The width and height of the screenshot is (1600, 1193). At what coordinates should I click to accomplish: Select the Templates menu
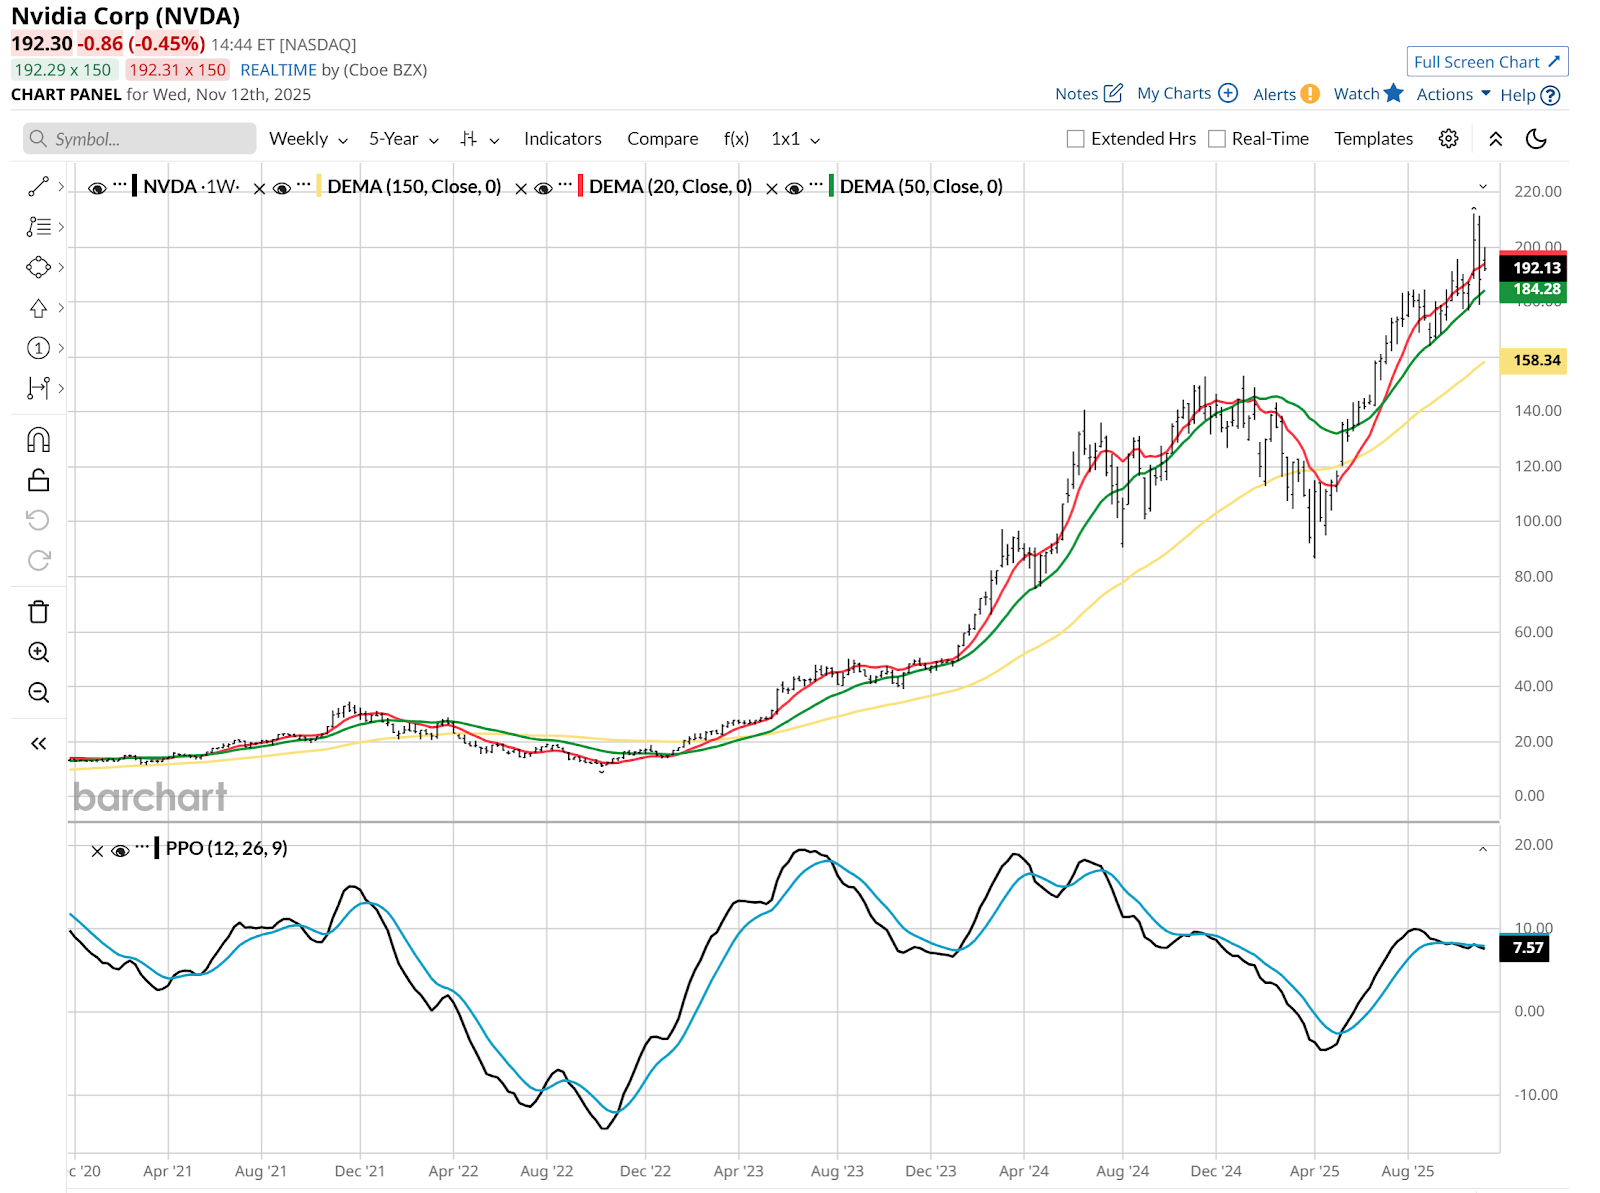click(x=1373, y=139)
